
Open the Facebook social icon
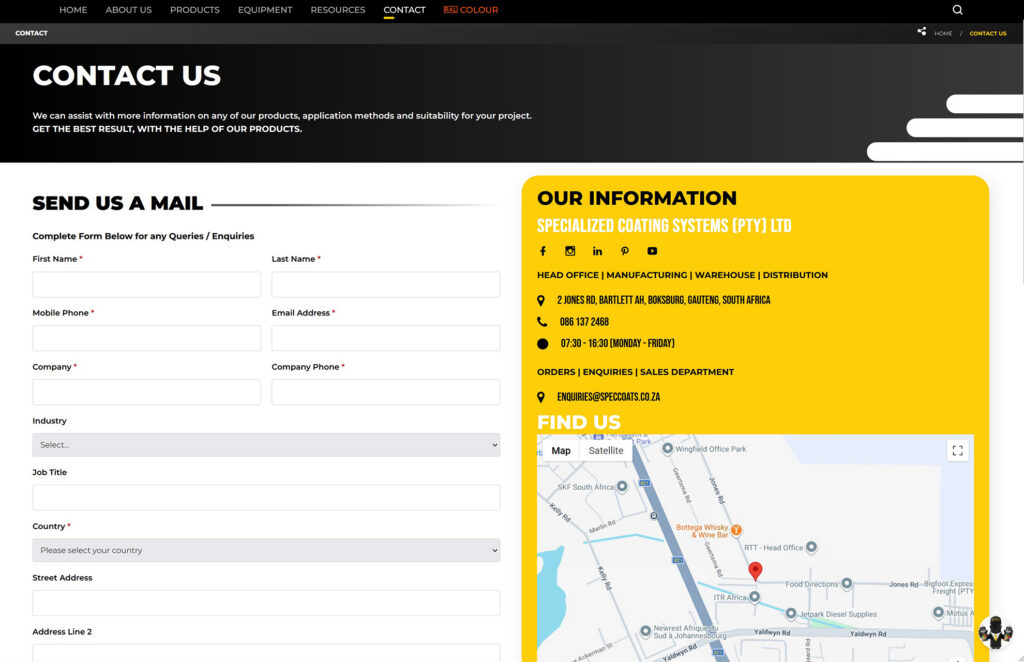point(542,251)
